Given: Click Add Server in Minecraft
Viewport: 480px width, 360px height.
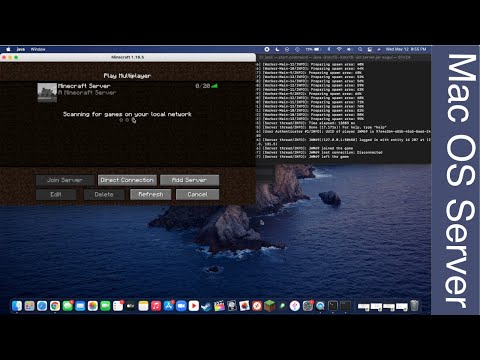Looking at the screenshot, I should [189, 180].
